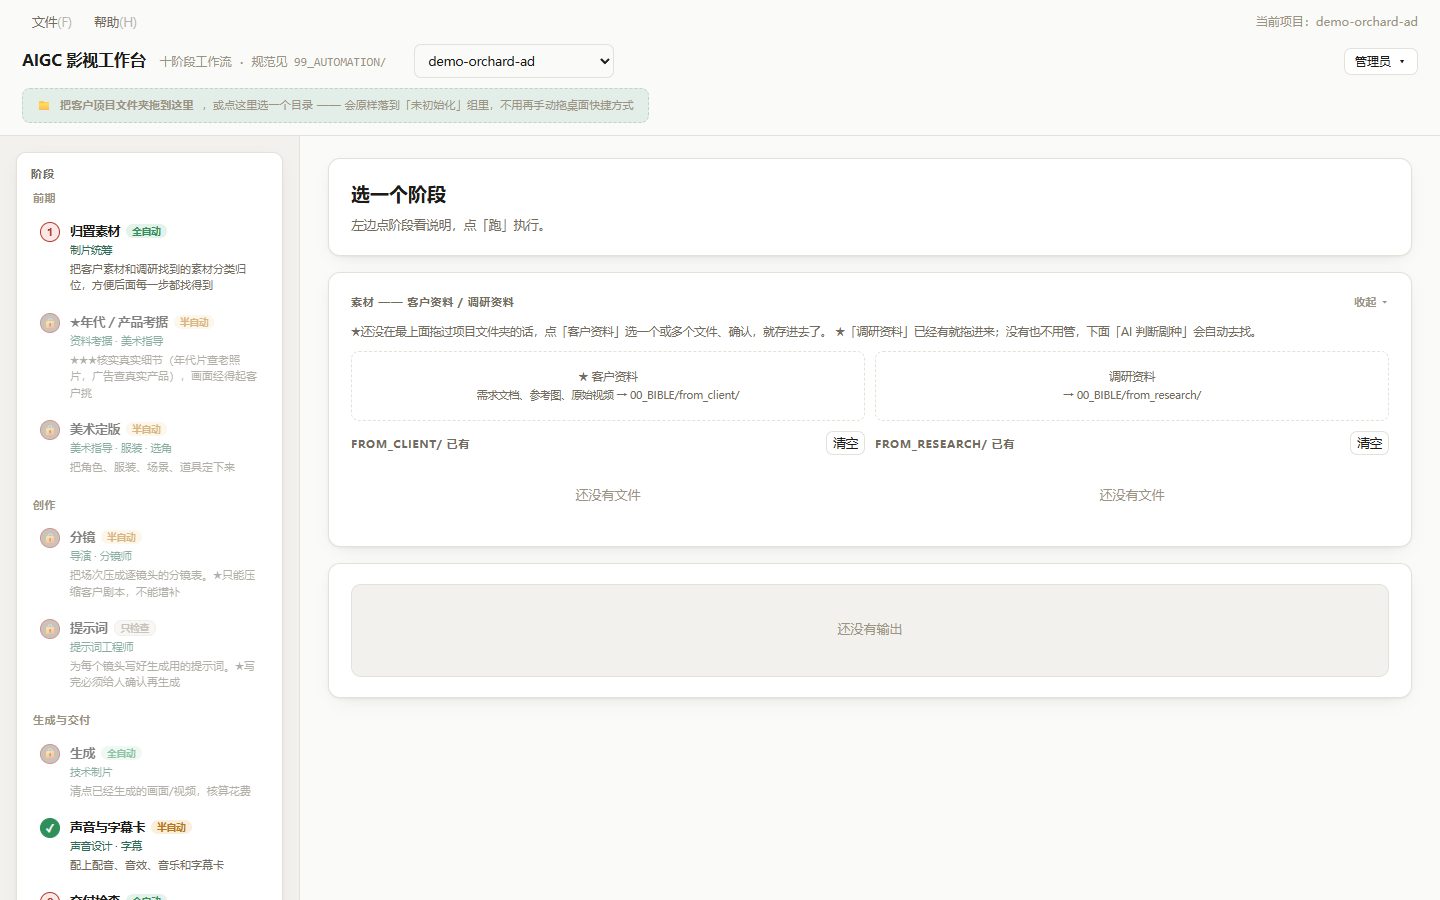The width and height of the screenshot is (1440, 900).
Task: Select the 声音与字幕卡 stage title
Action: click(x=108, y=827)
